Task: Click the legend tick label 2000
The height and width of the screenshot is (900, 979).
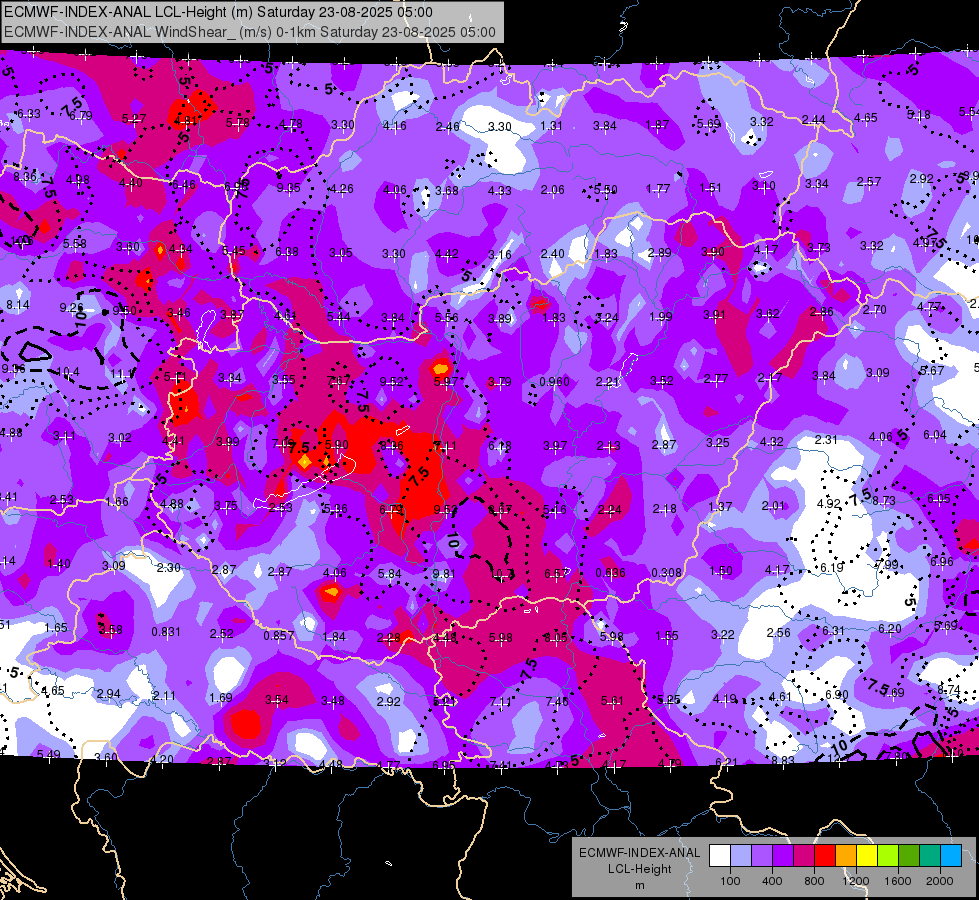Action: coord(940,881)
